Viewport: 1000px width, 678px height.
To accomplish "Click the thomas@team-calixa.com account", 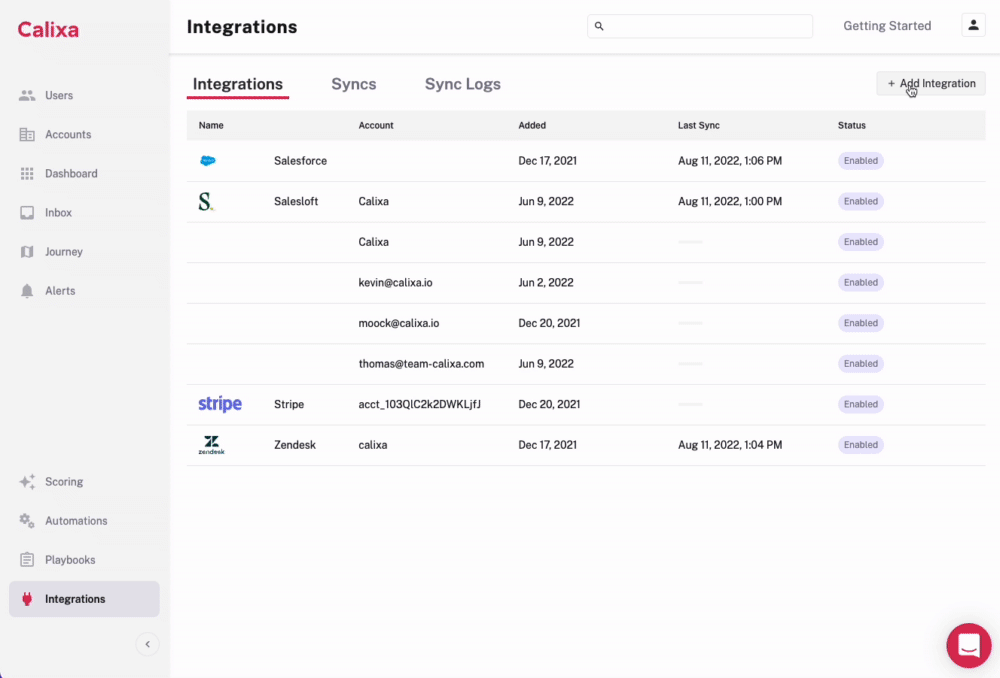I will pyautogui.click(x=421, y=364).
